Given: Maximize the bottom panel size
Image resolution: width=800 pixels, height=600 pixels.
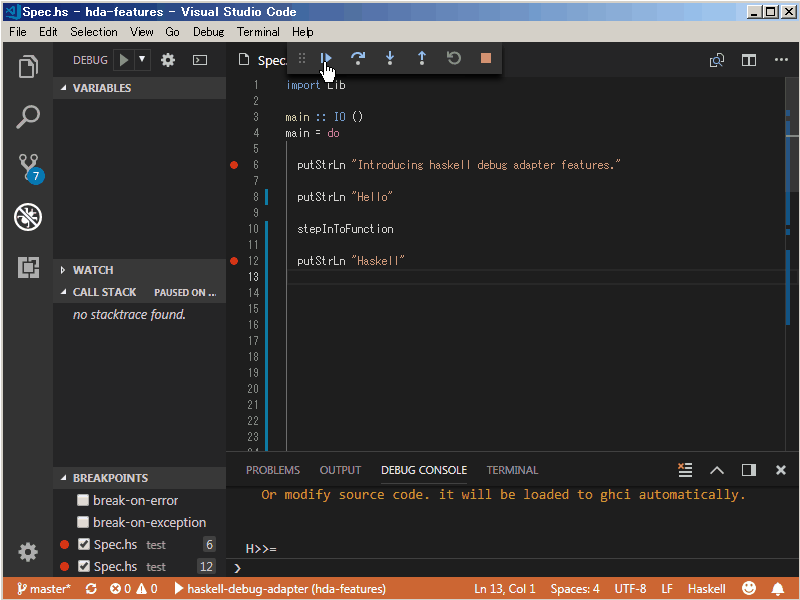Looking at the screenshot, I should 717,470.
